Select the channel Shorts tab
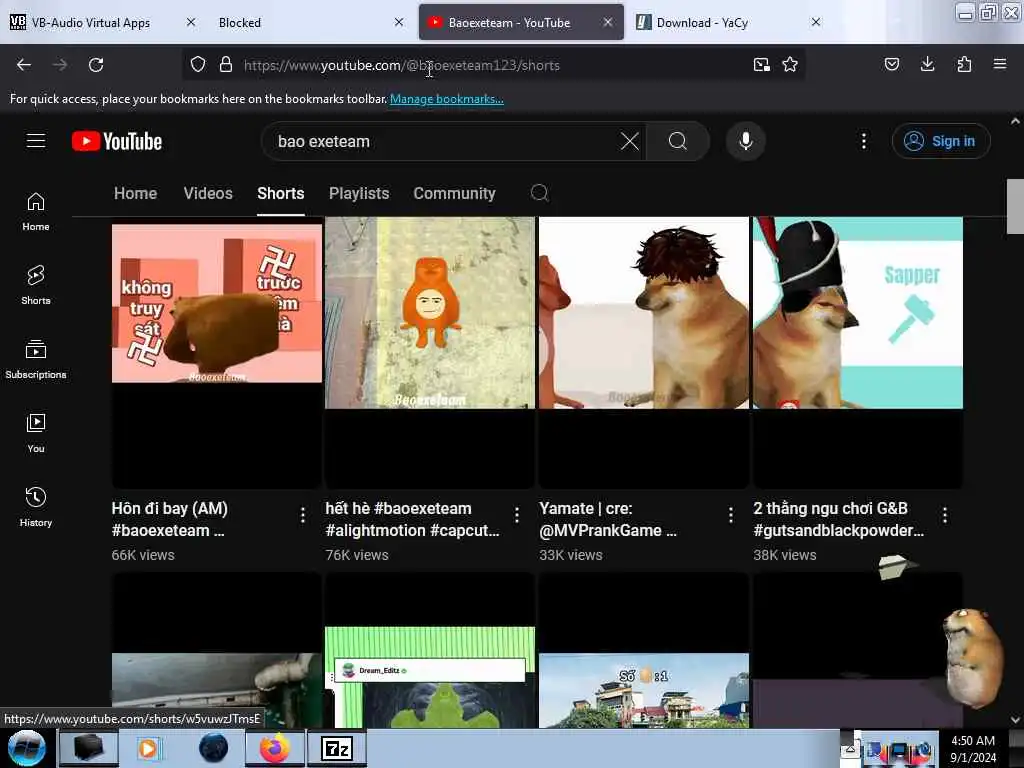The width and height of the screenshot is (1024, 768). click(x=281, y=193)
